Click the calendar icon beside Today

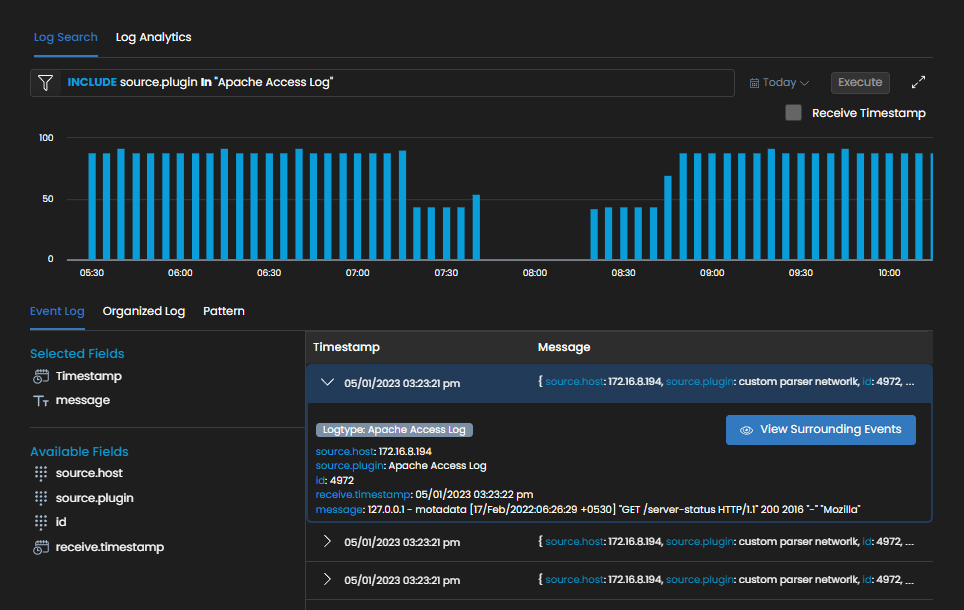coord(755,83)
